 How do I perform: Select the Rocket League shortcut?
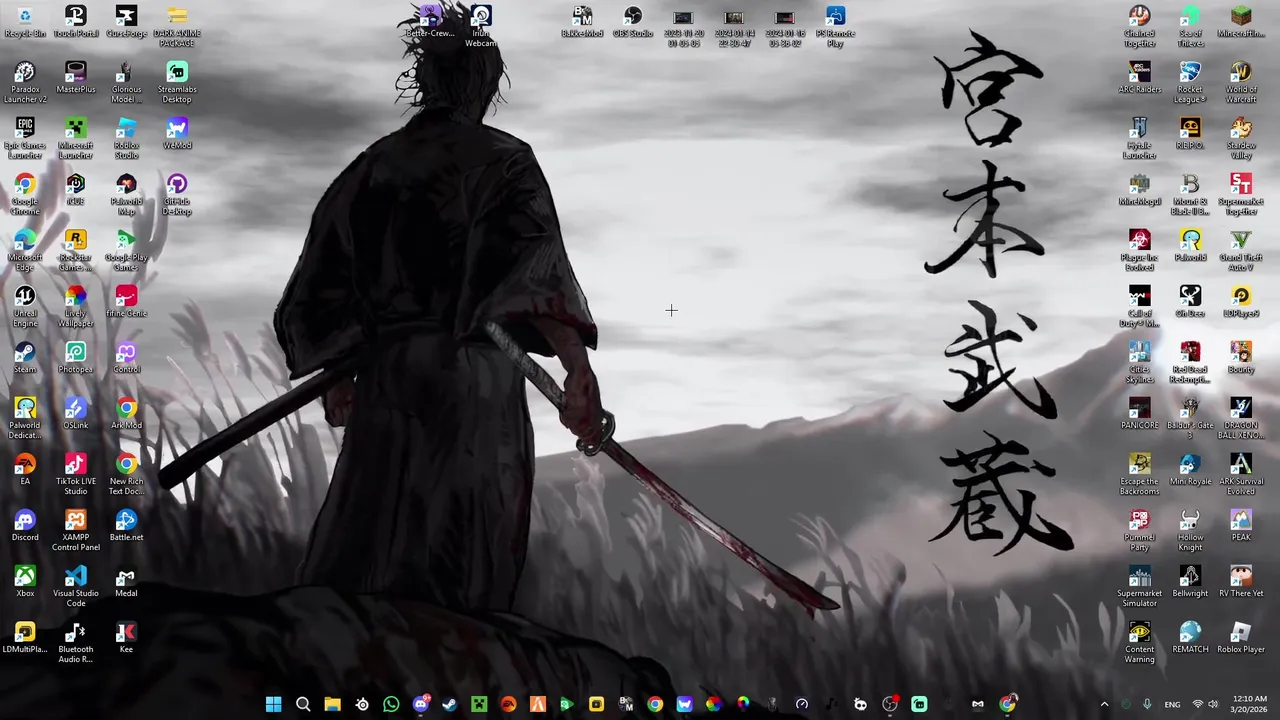coord(1190,83)
